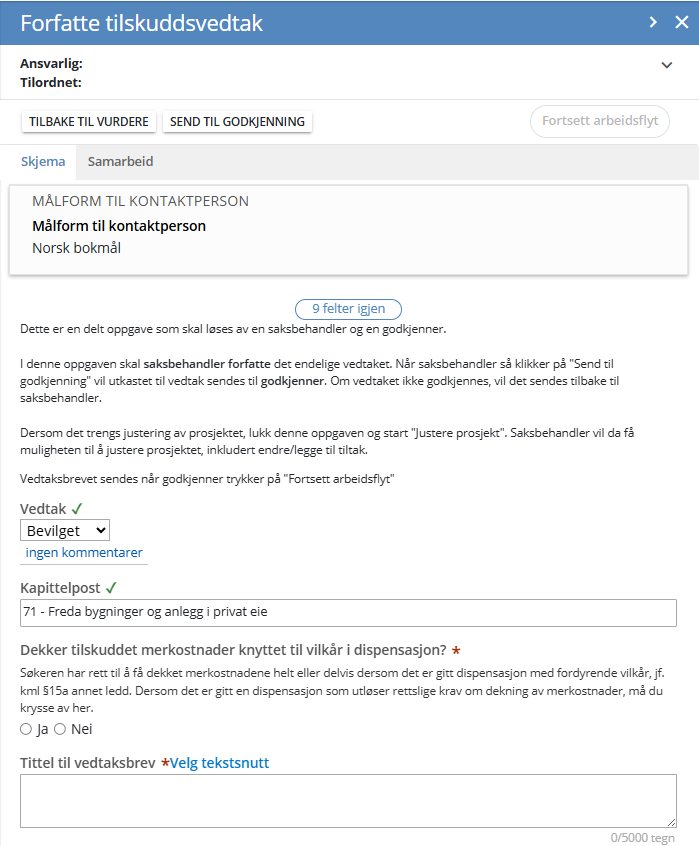Screen dimensions: 699x846
Task: Expand the Ansvarlig/Tilordnet section chevron
Action: pos(666,64)
